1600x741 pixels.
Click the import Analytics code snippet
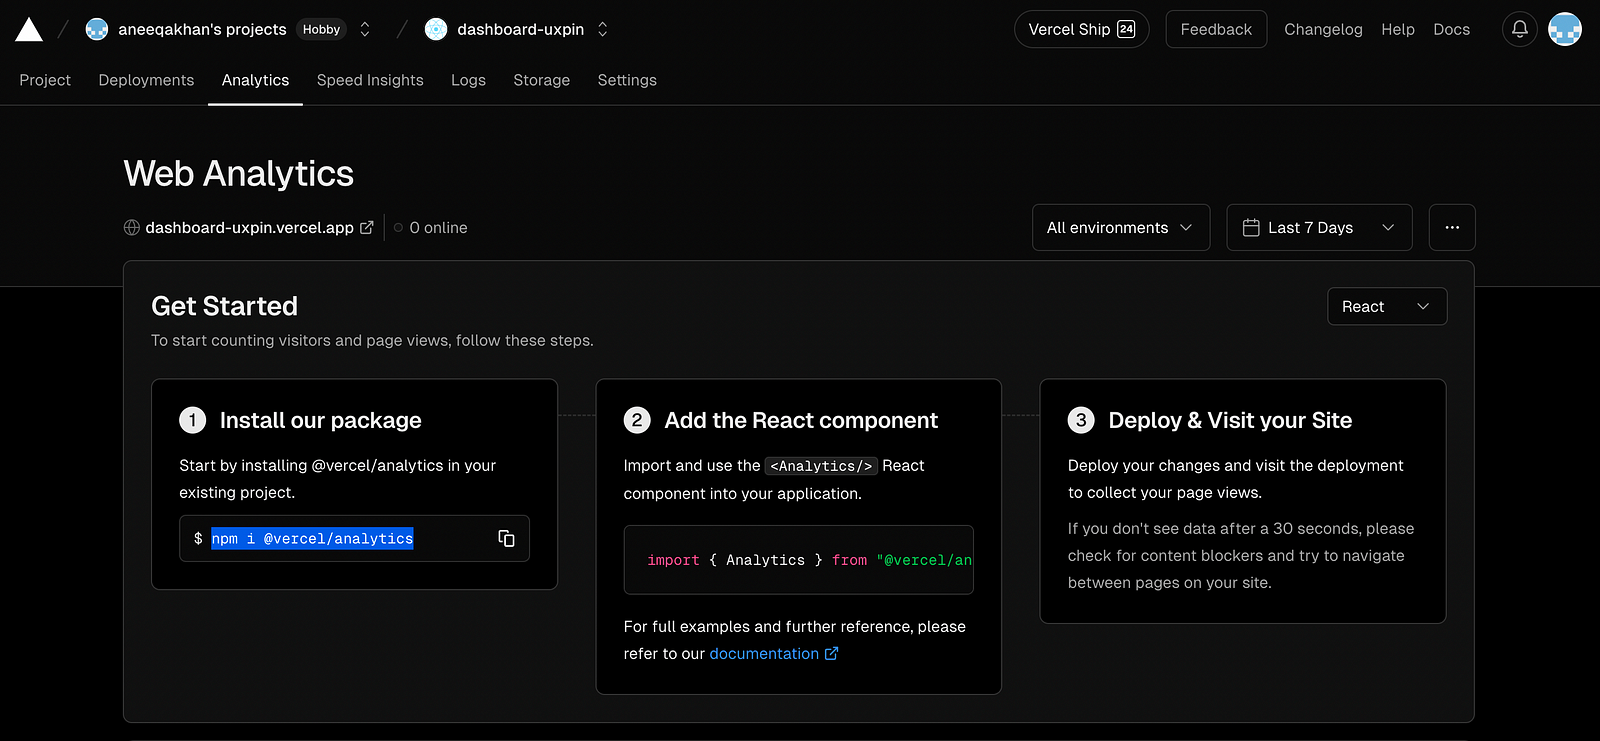click(798, 560)
